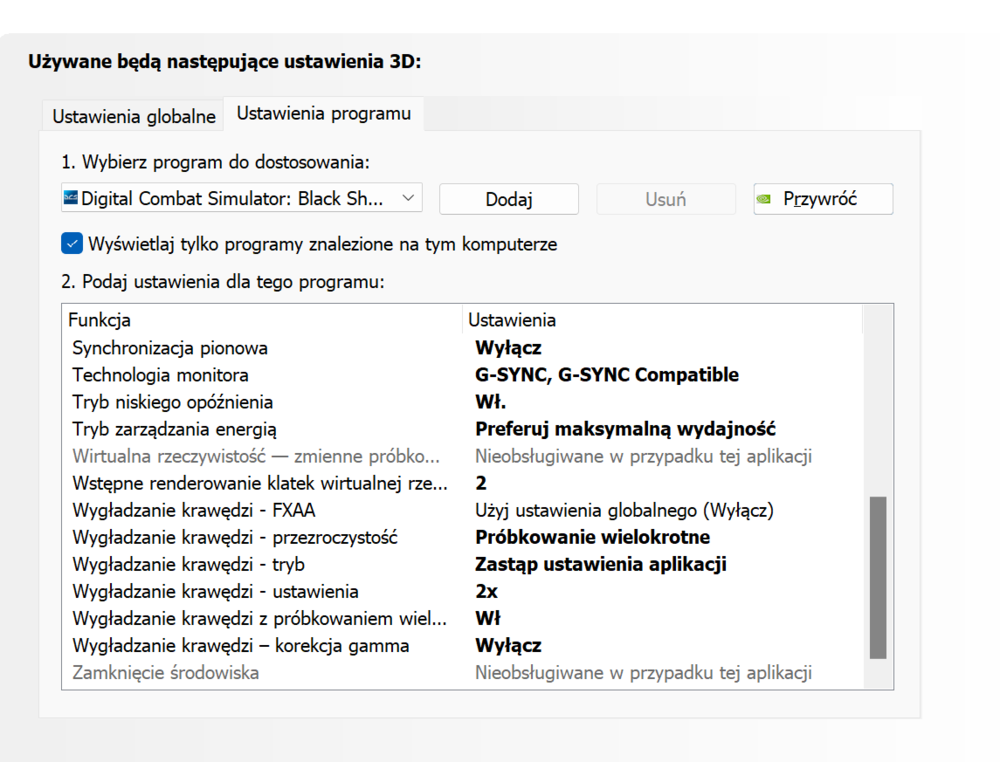Click the settings list vertical scrollbar thumb
This screenshot has height=762, width=1000.
pos(878,577)
